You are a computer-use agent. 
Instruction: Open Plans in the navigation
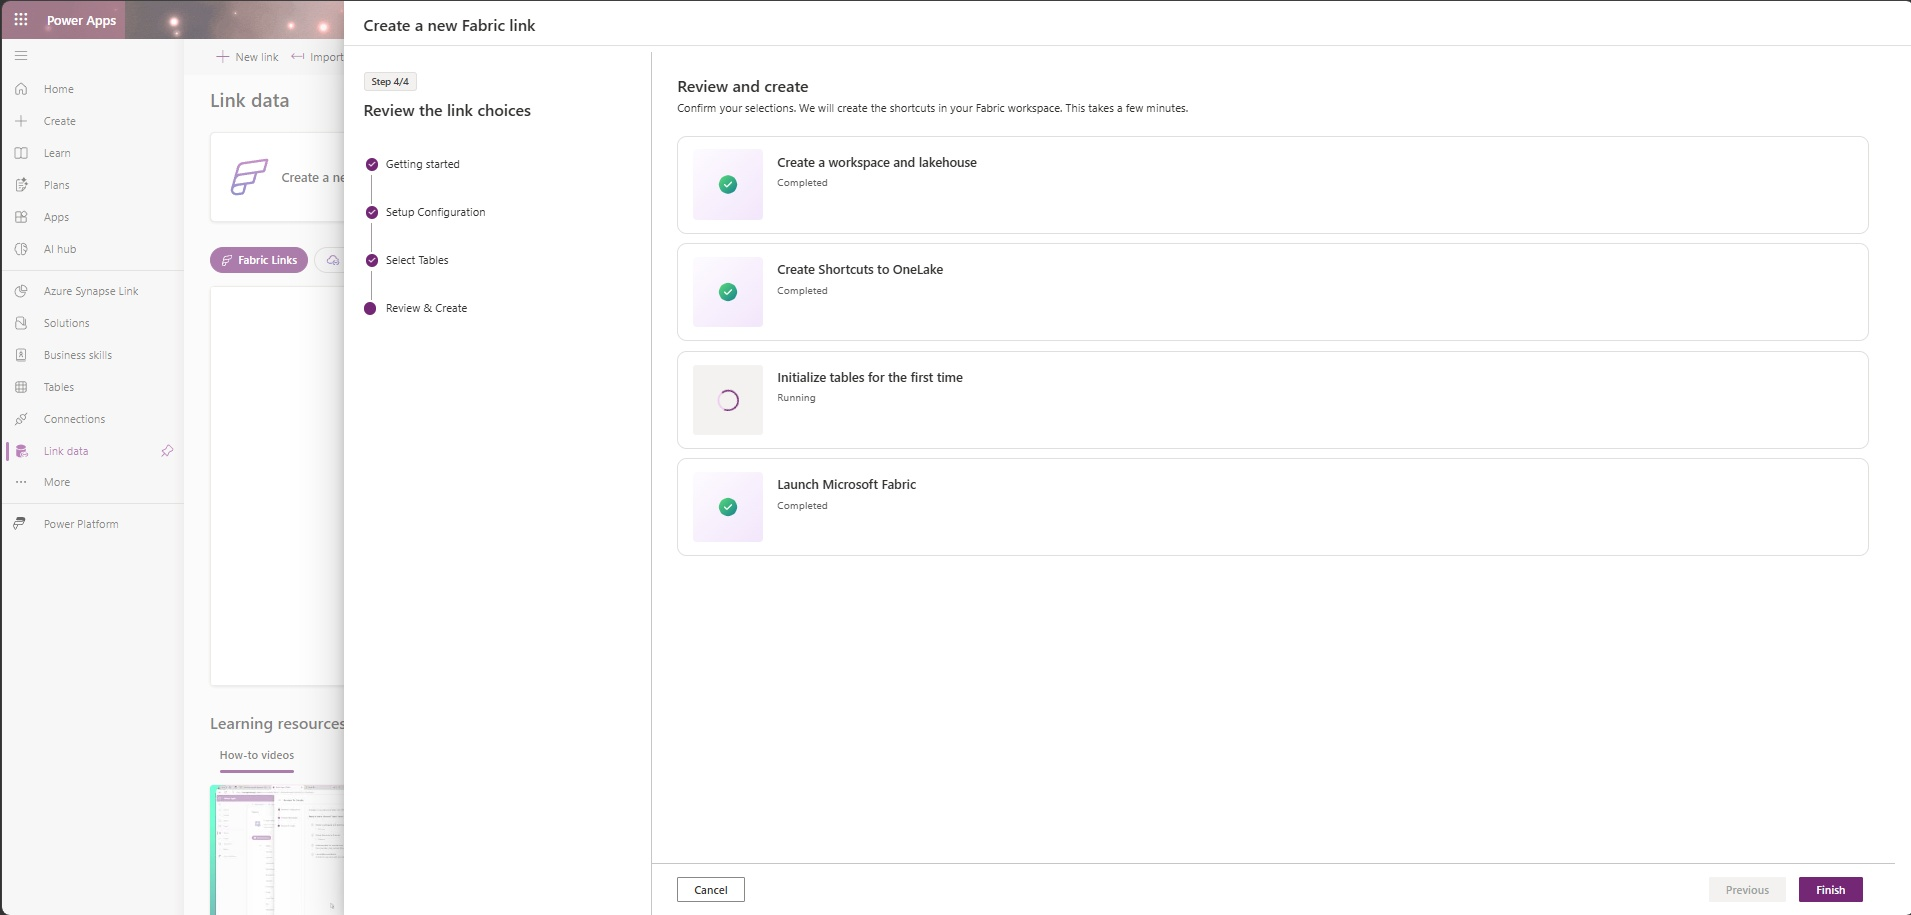[x=57, y=185]
